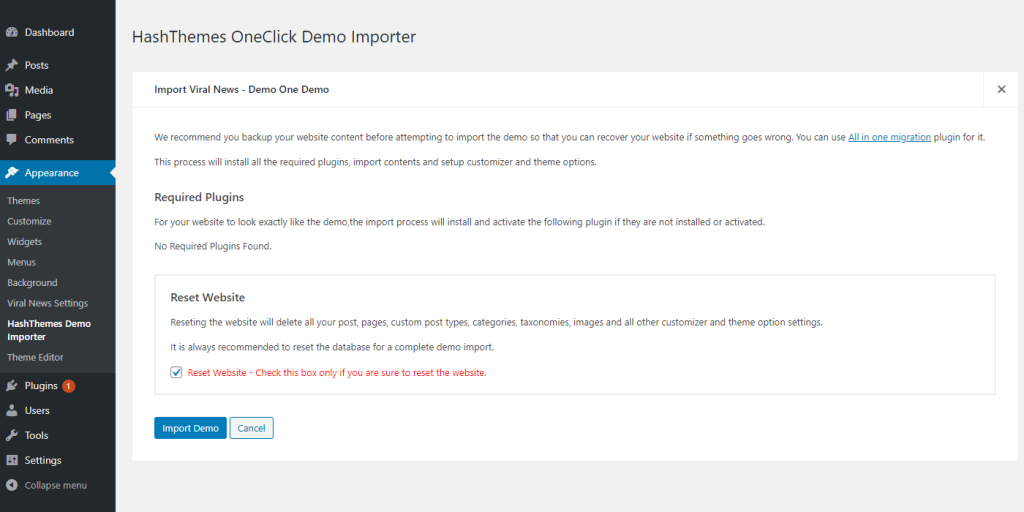Click the Appearance paintbrush icon
Viewport: 1024px width, 512px height.
point(12,173)
